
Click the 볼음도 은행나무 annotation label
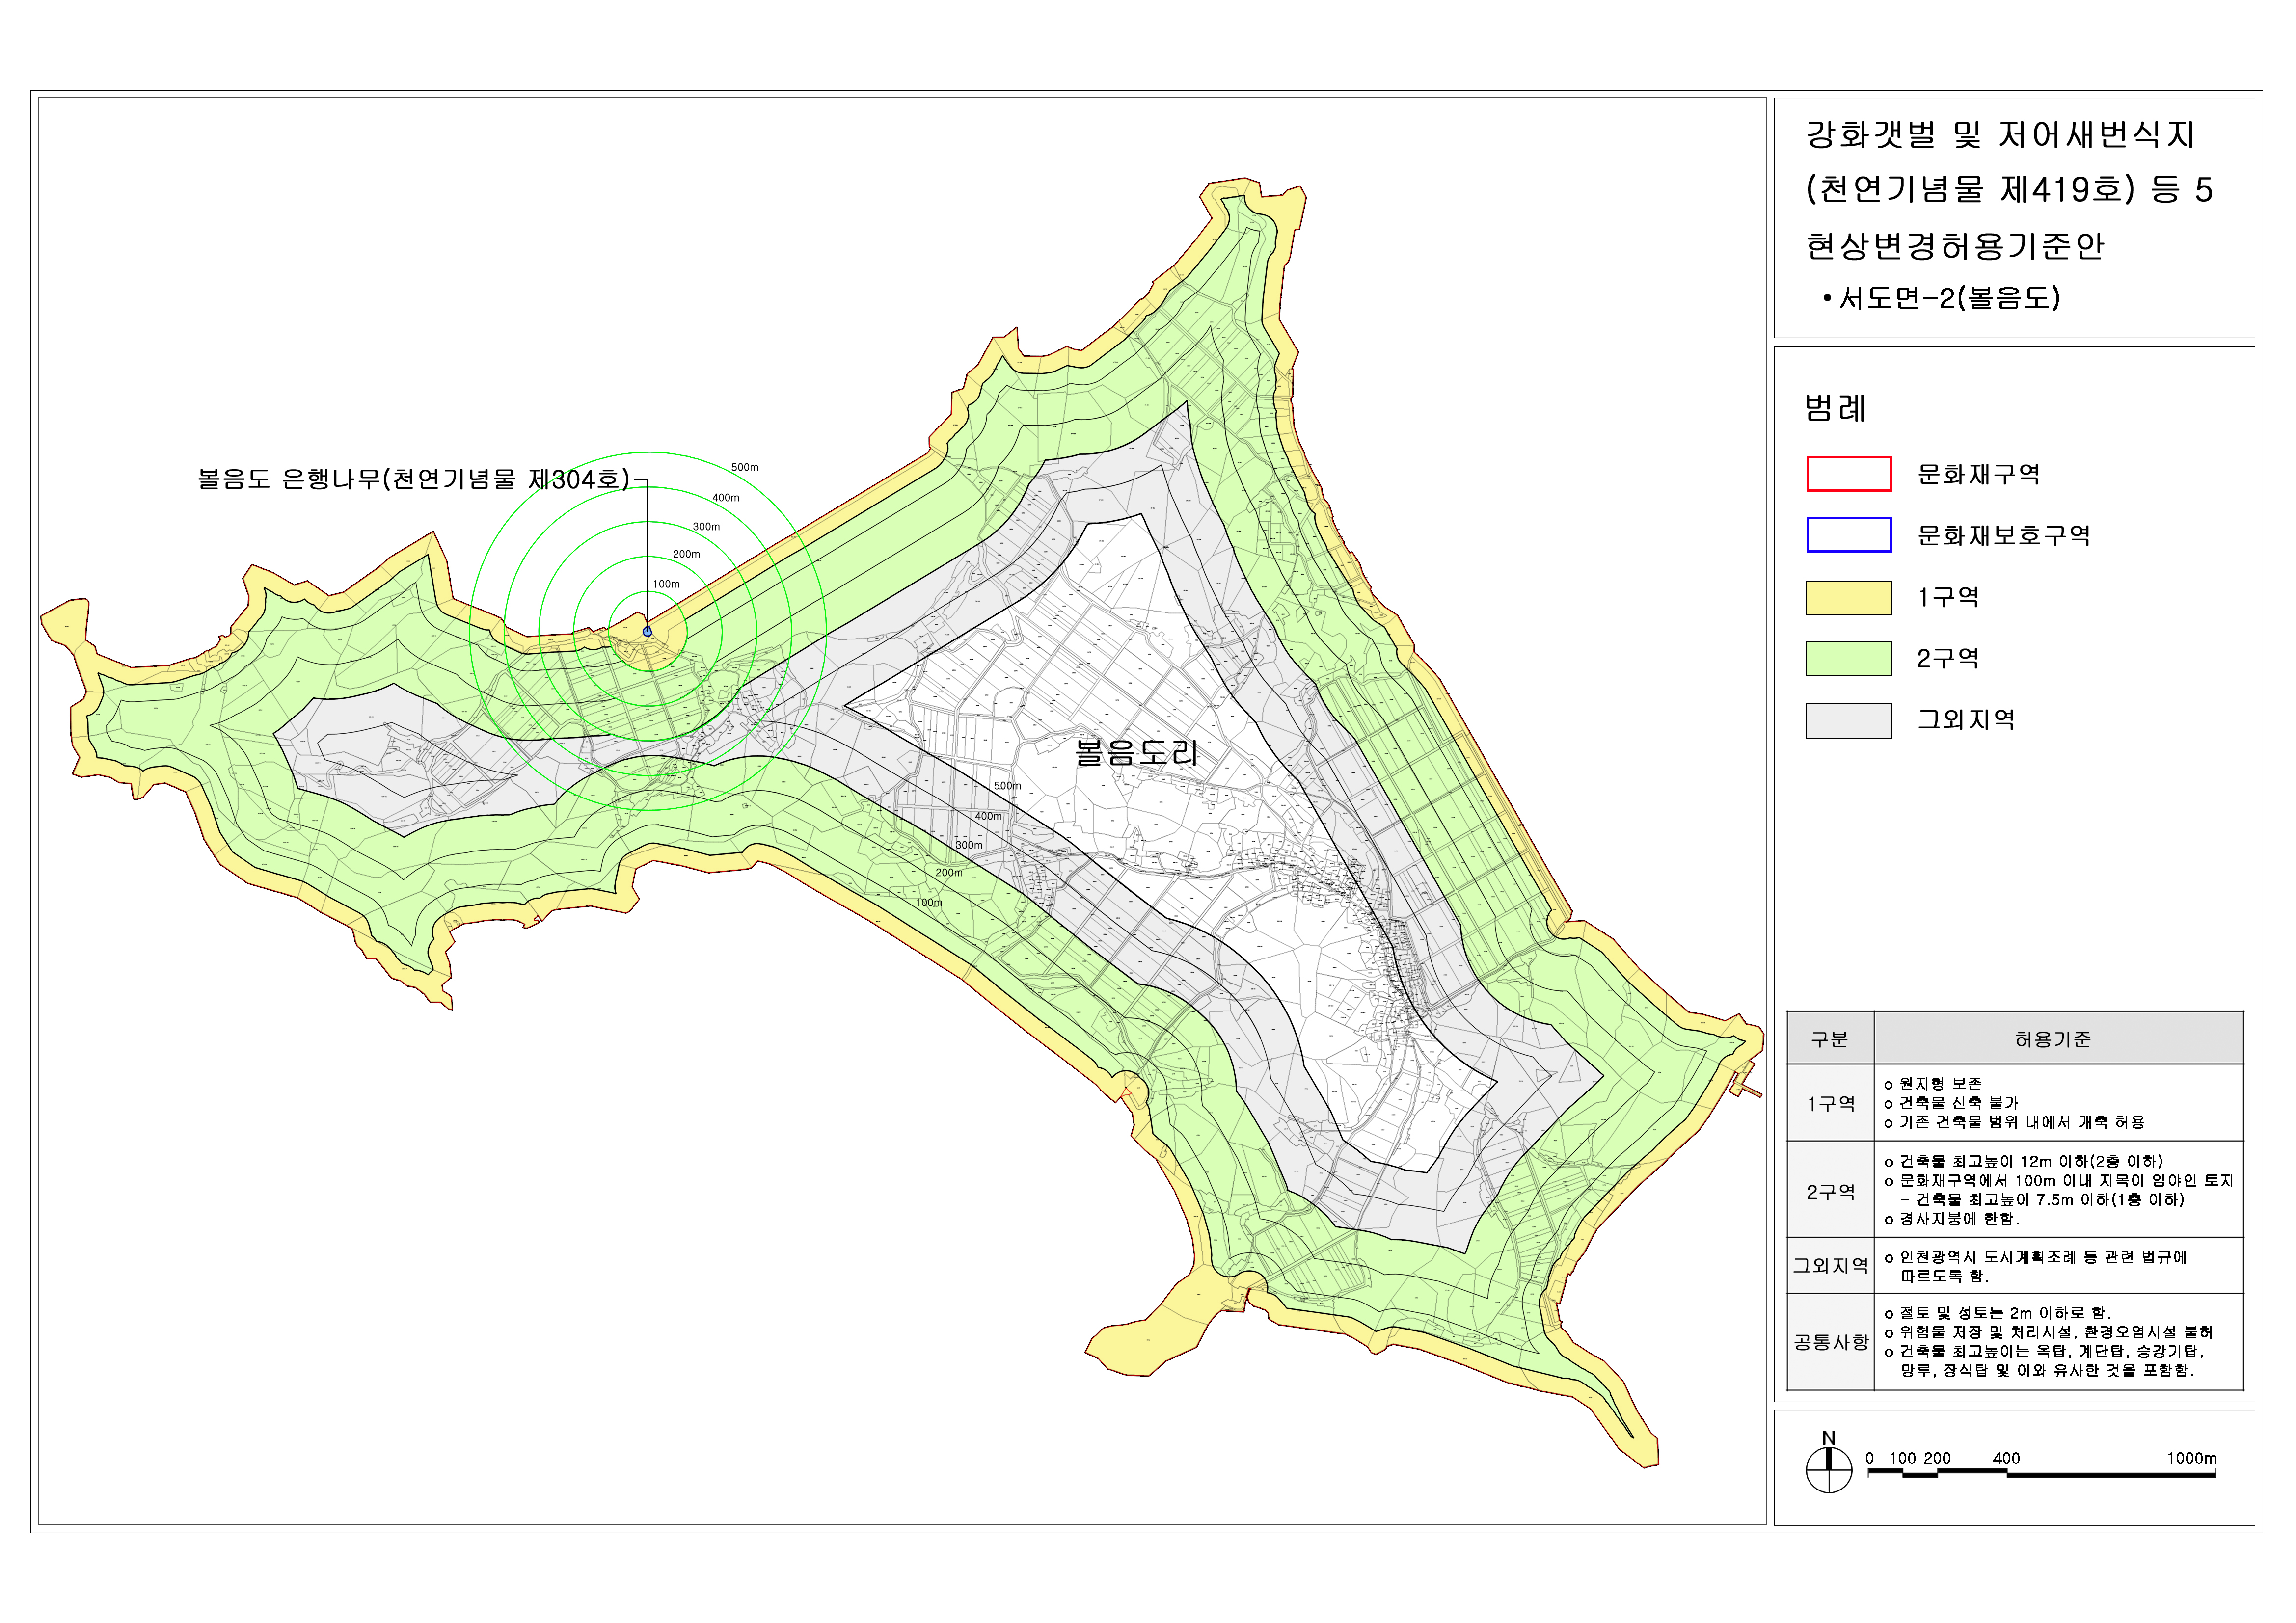(413, 480)
